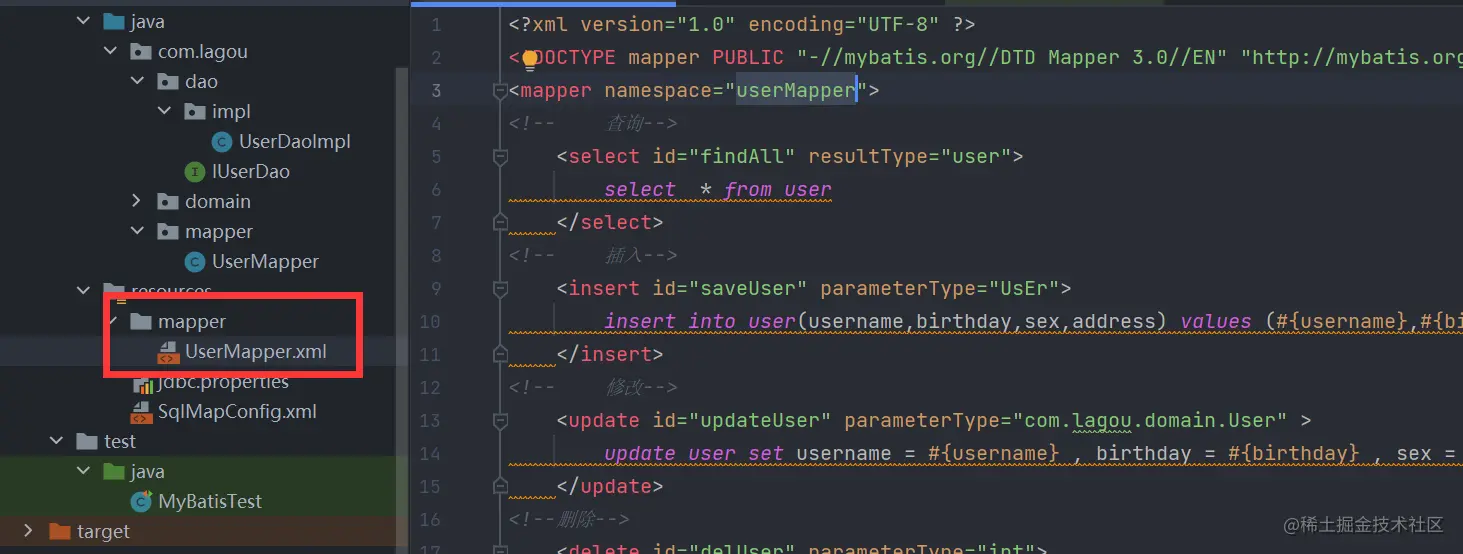
Task: Click the xml version declaration line
Action: click(742, 25)
